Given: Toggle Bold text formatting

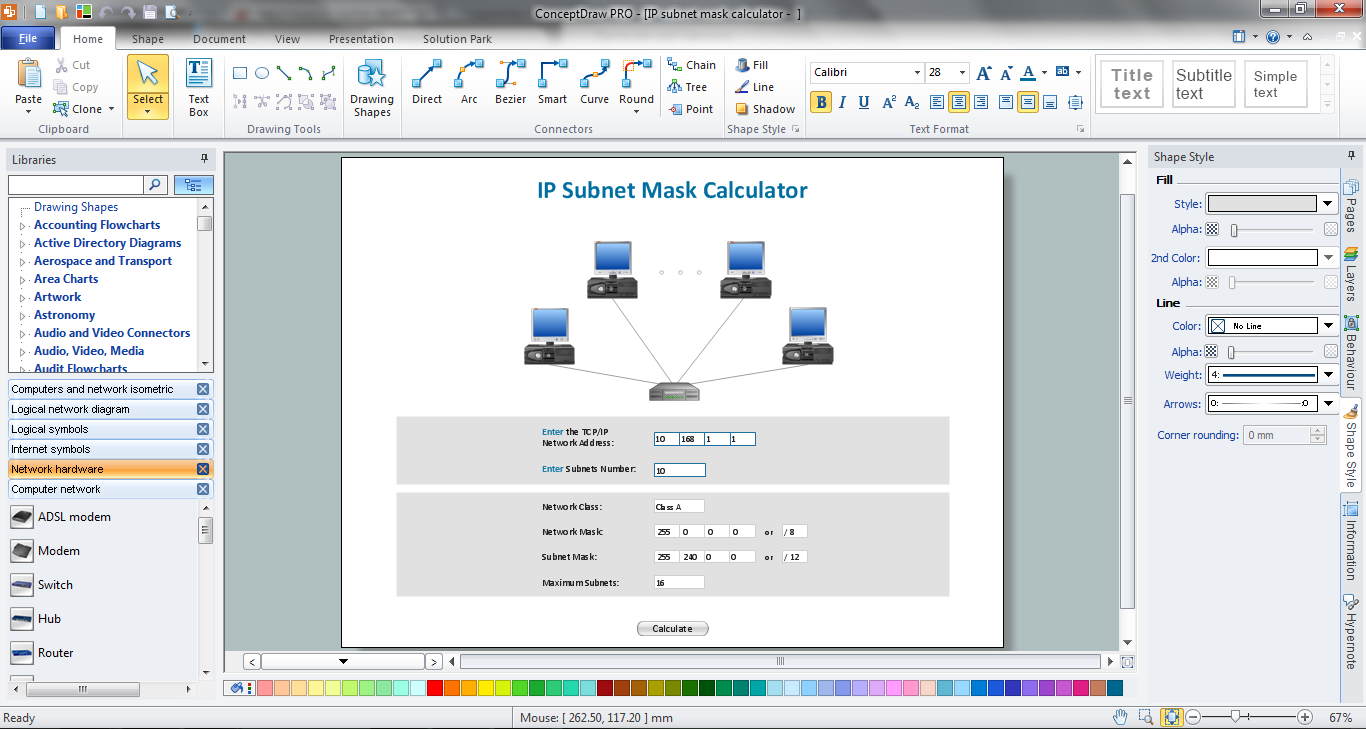Looking at the screenshot, I should pyautogui.click(x=821, y=102).
